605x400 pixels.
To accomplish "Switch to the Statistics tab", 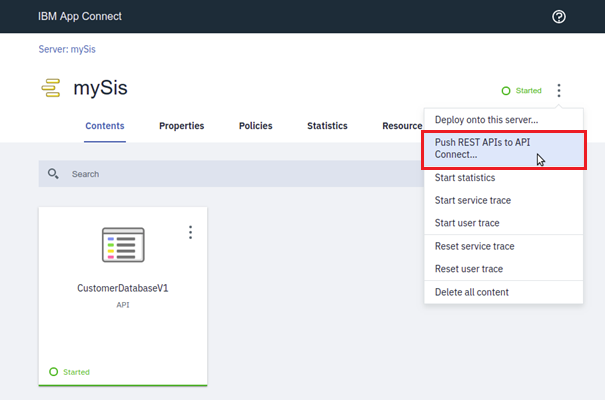I will click(327, 126).
